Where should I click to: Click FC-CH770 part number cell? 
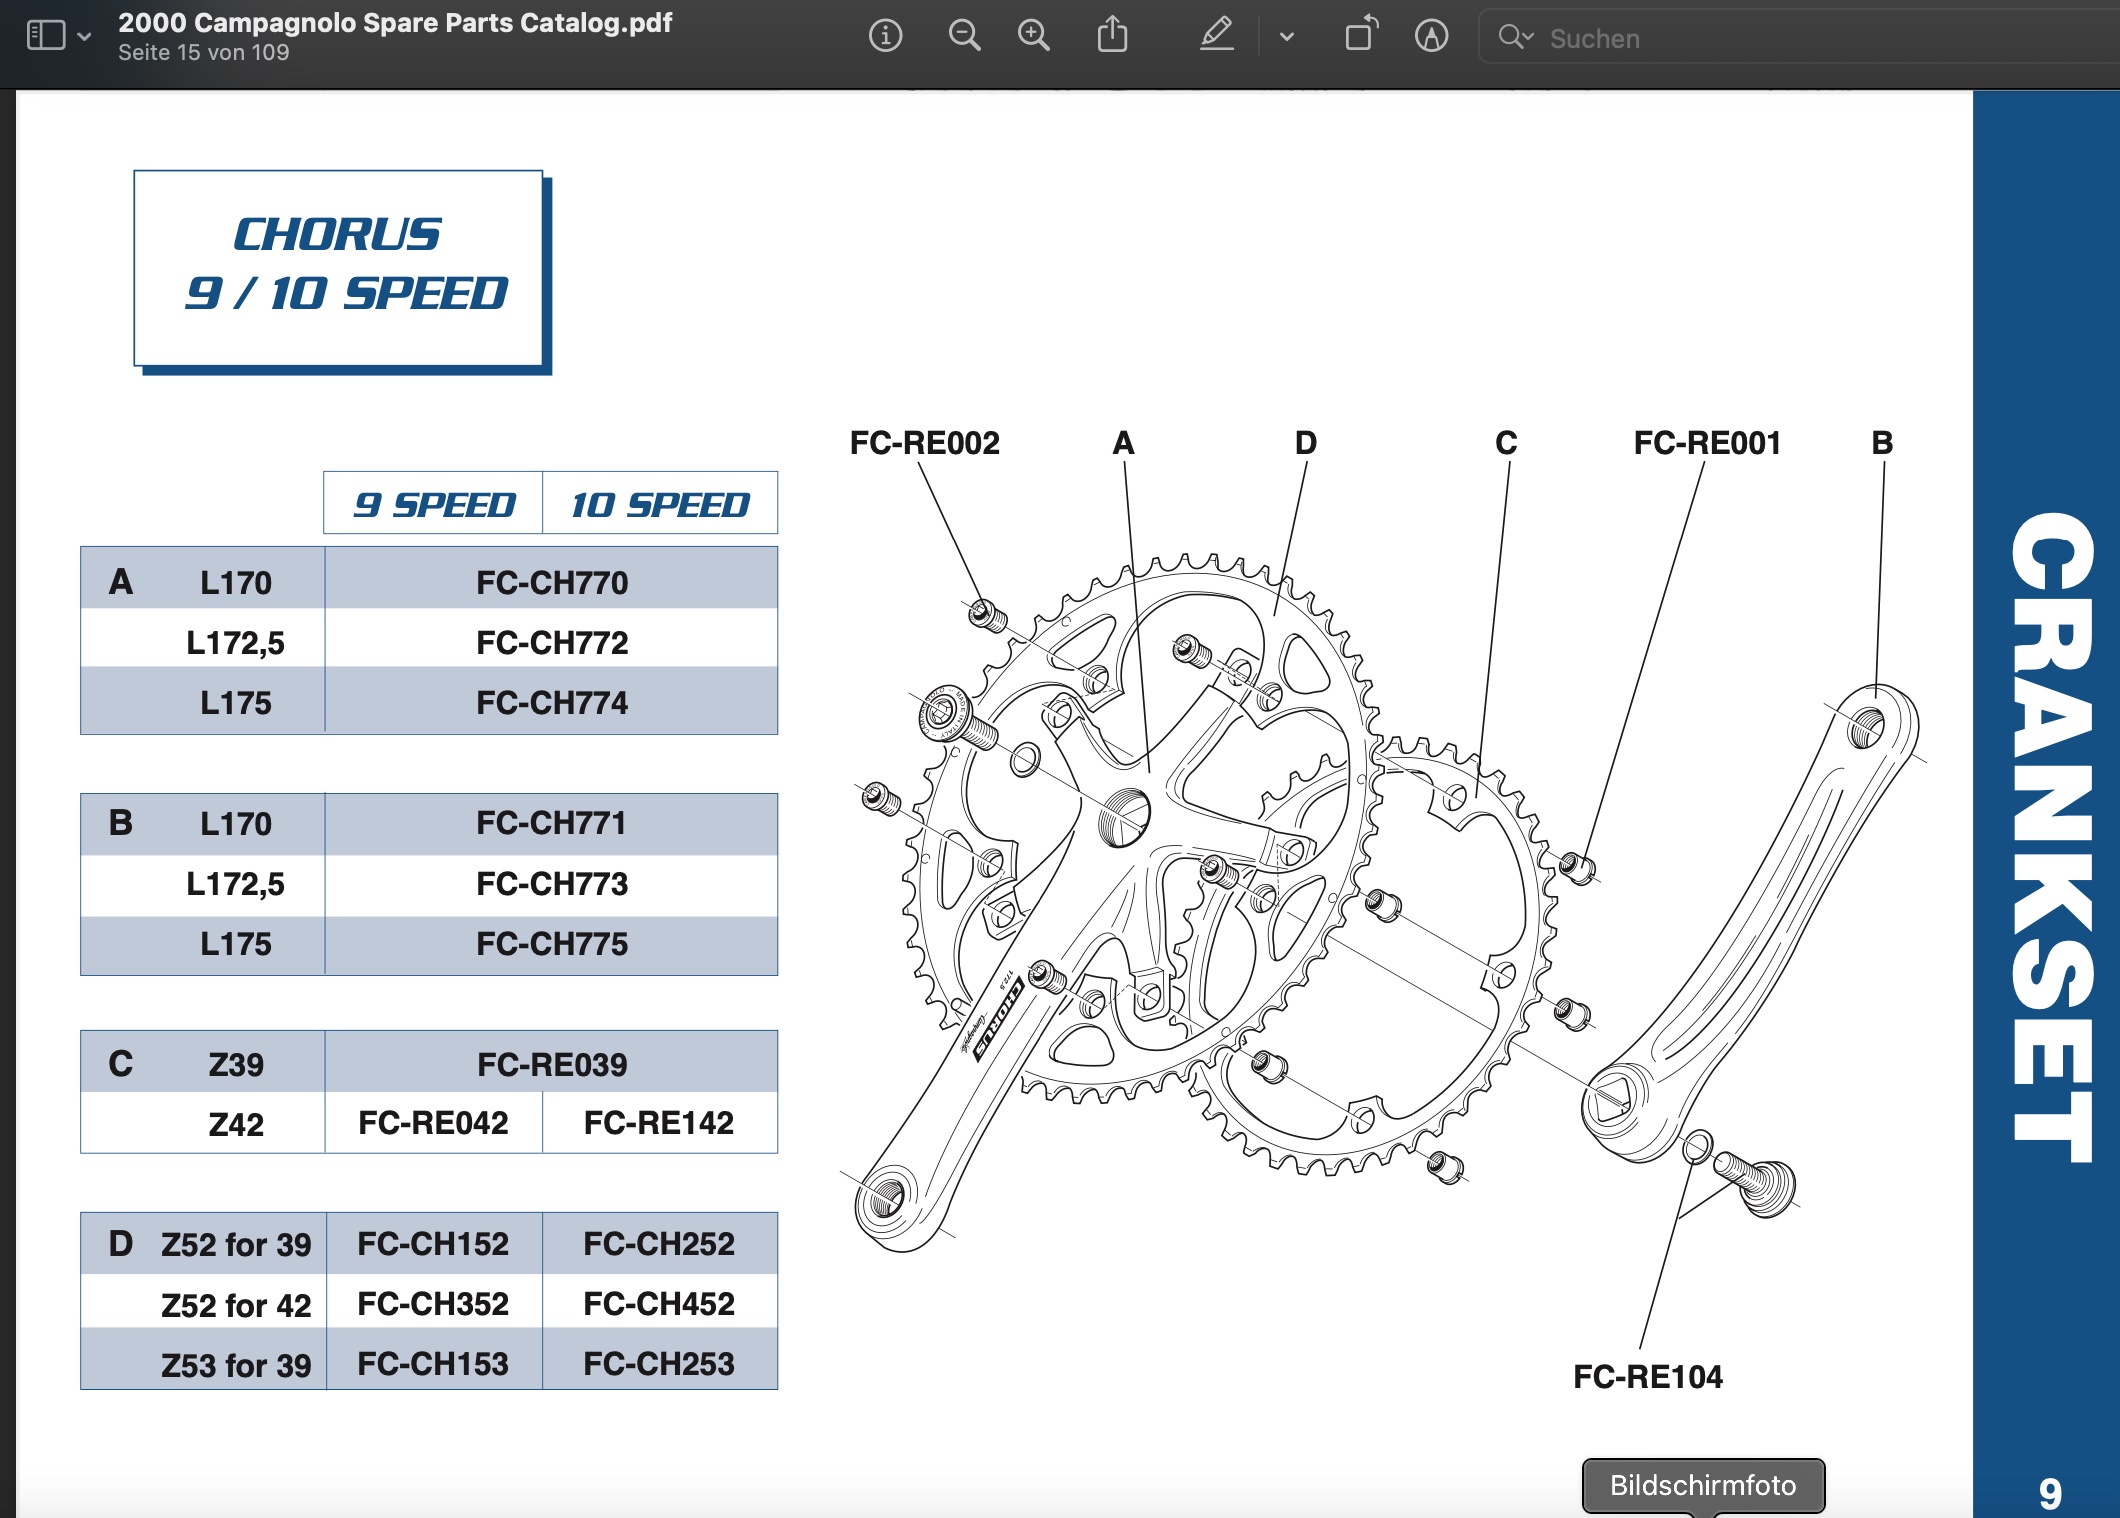pyautogui.click(x=551, y=582)
